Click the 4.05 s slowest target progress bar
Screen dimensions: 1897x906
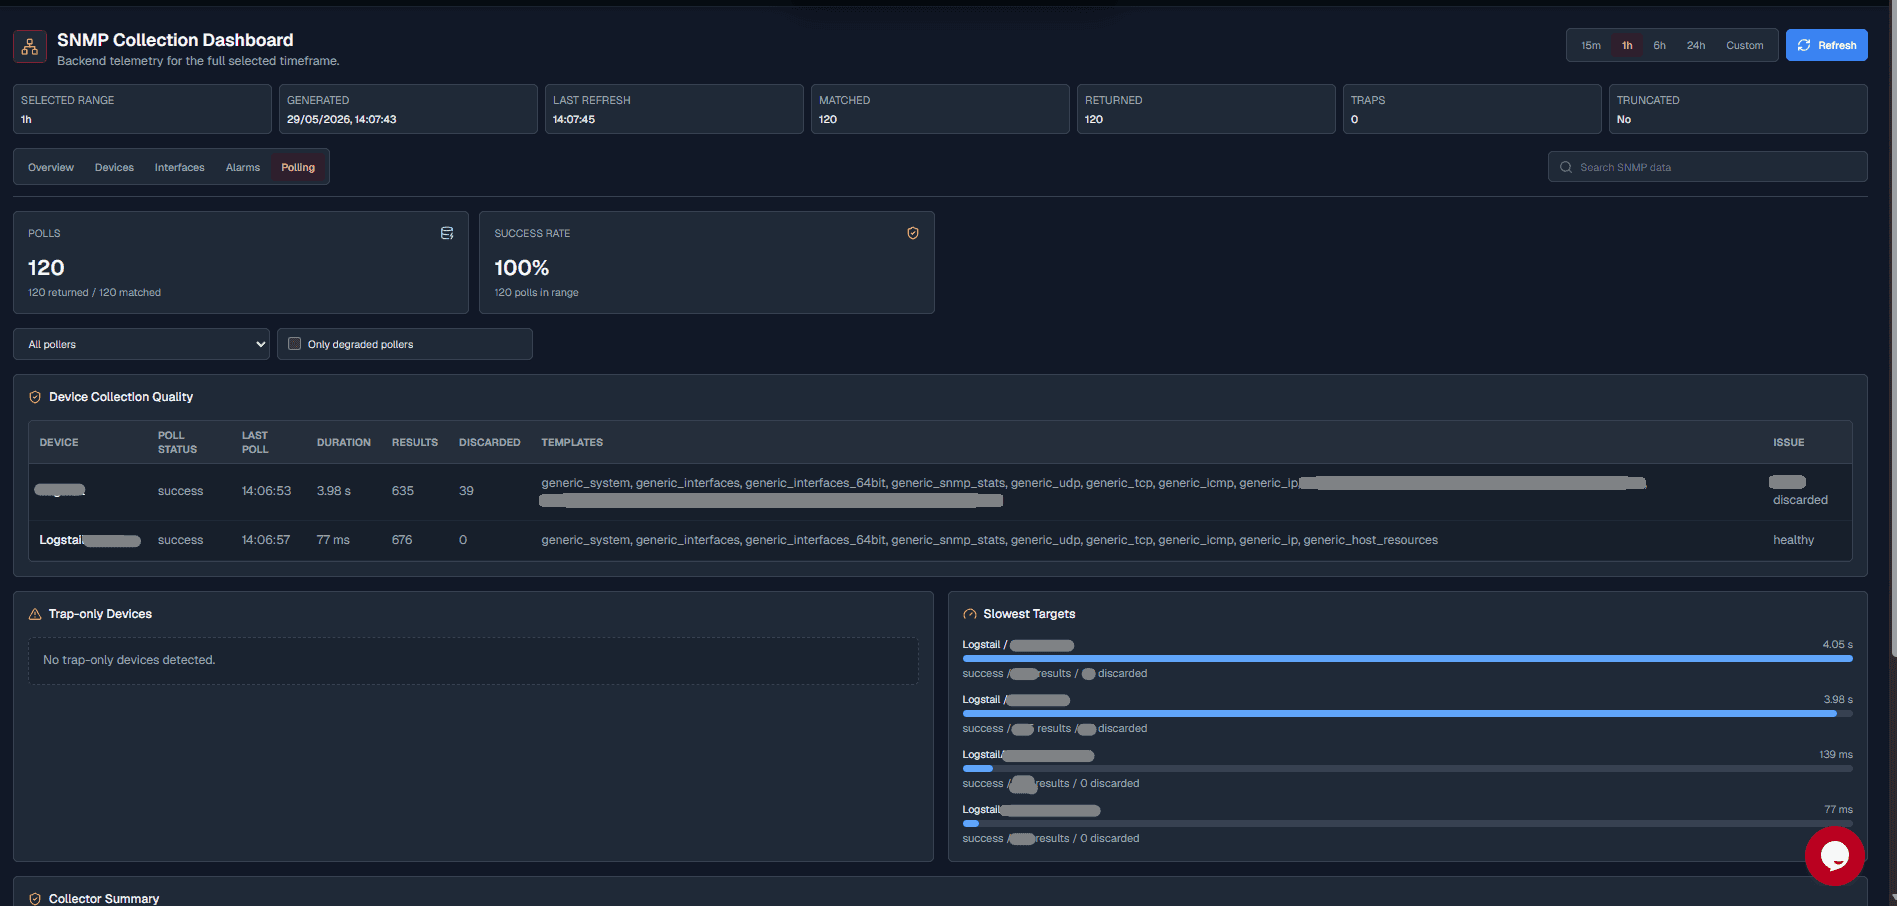click(x=1407, y=658)
